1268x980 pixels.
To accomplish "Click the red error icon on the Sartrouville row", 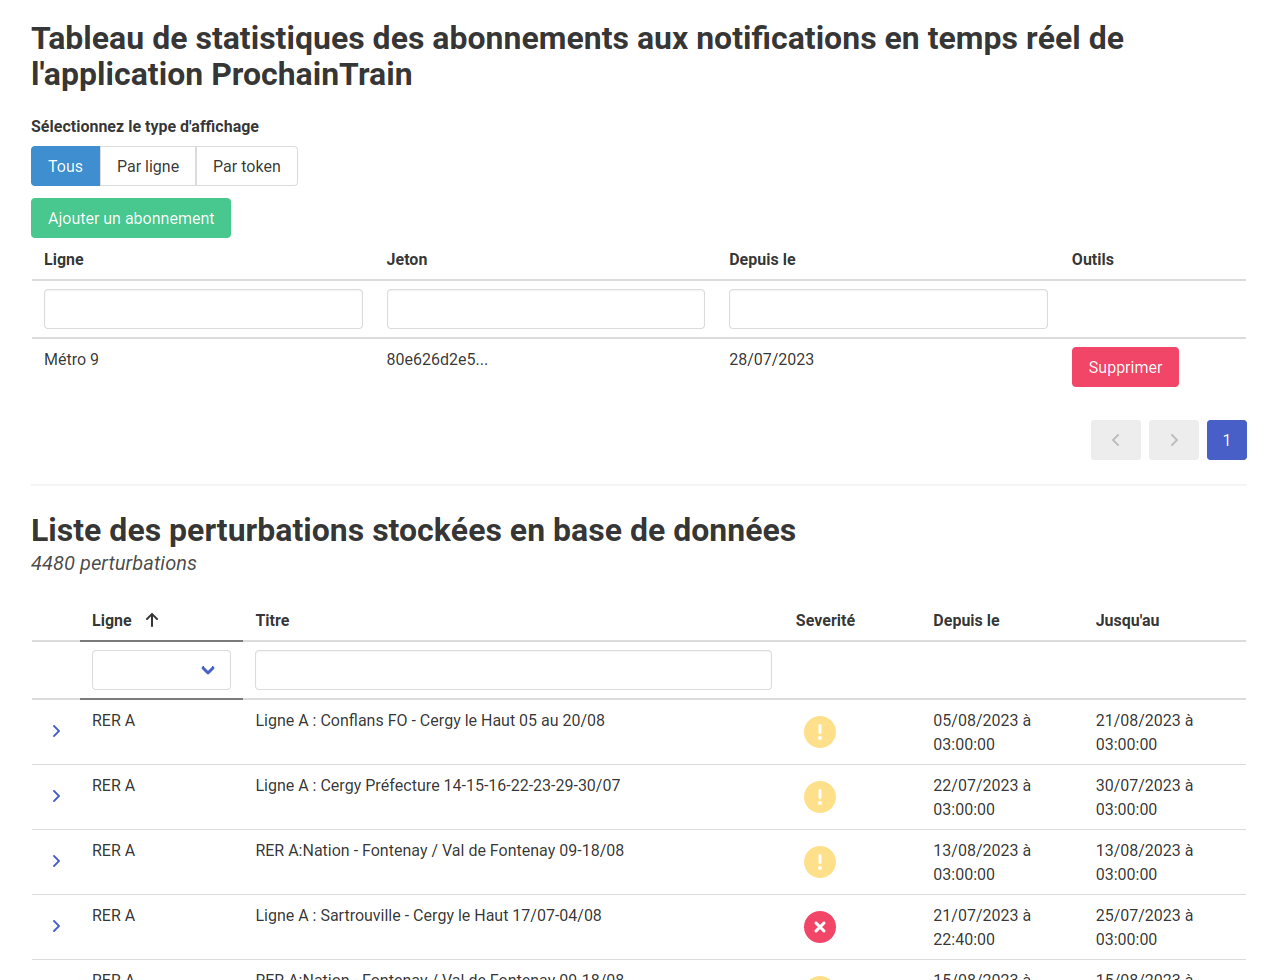I will coord(820,927).
